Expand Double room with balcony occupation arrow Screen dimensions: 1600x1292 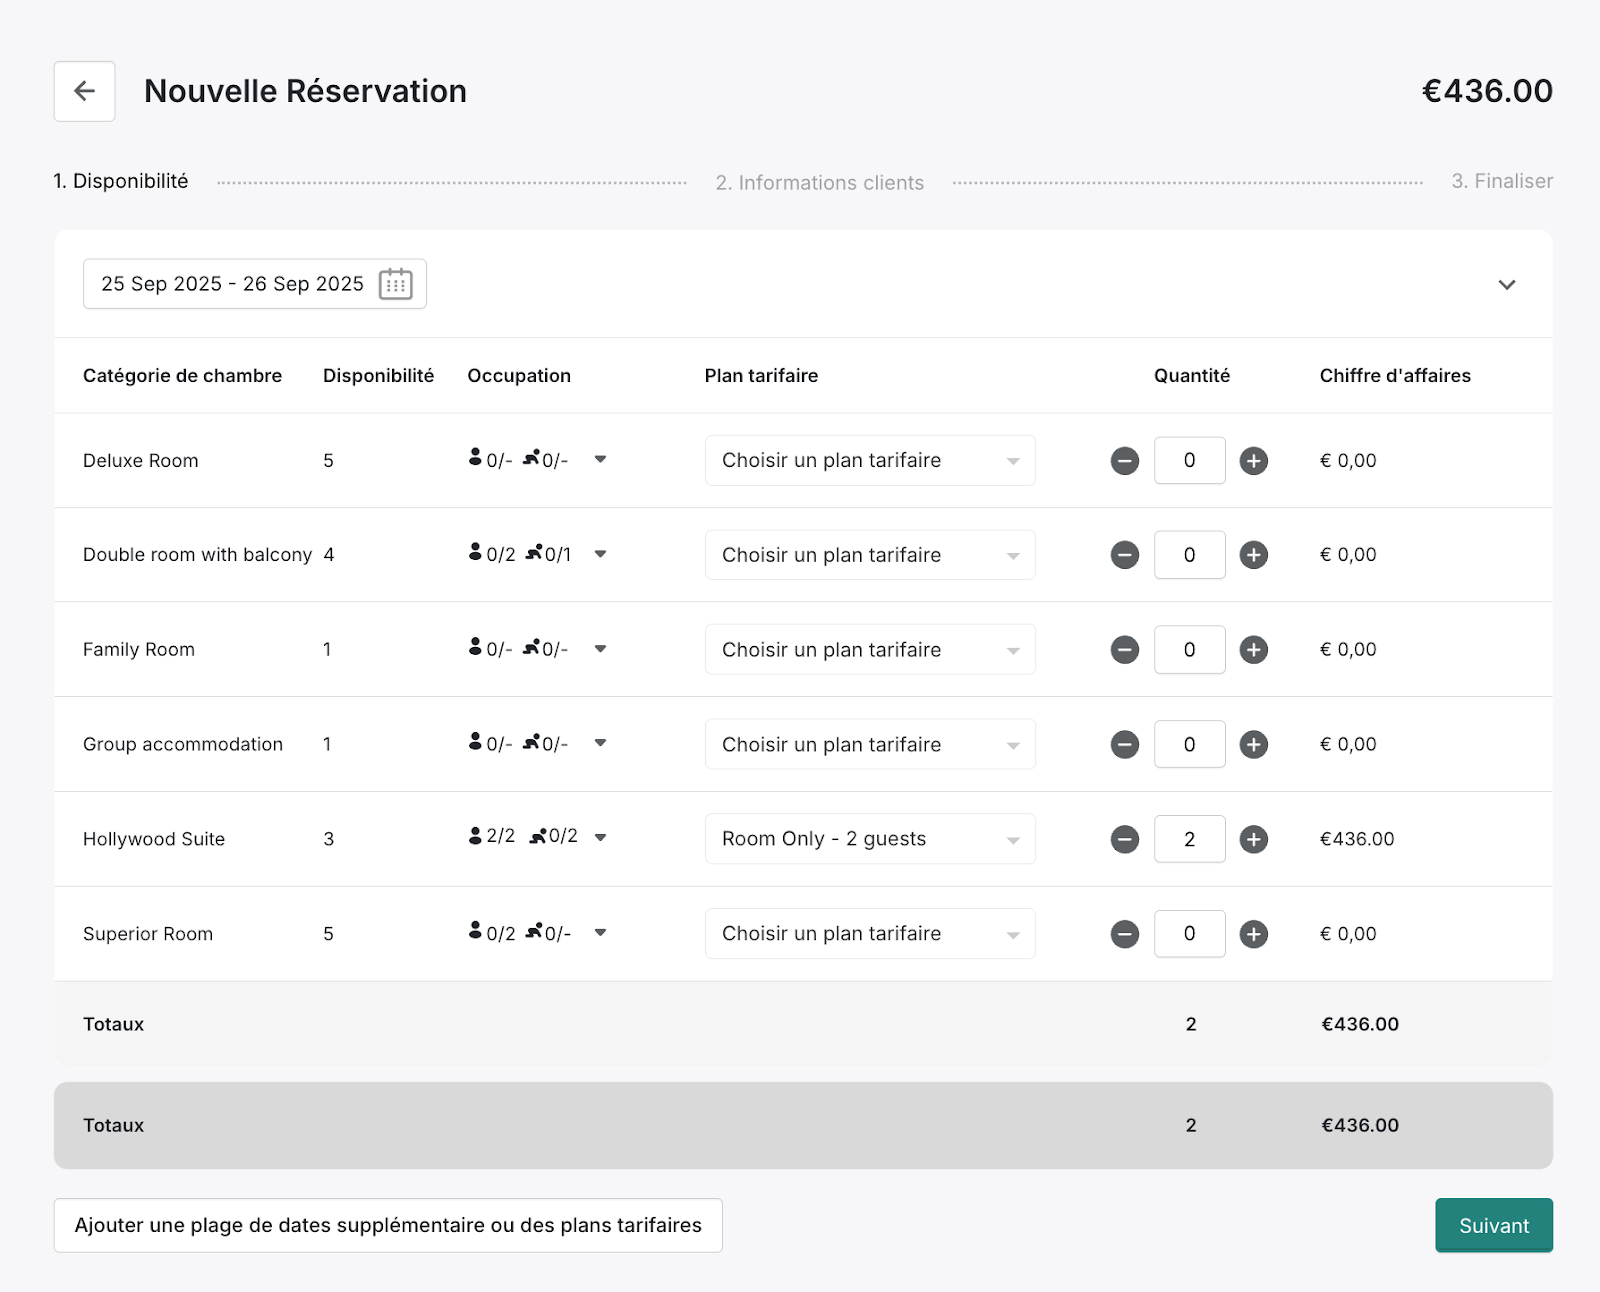pos(600,554)
